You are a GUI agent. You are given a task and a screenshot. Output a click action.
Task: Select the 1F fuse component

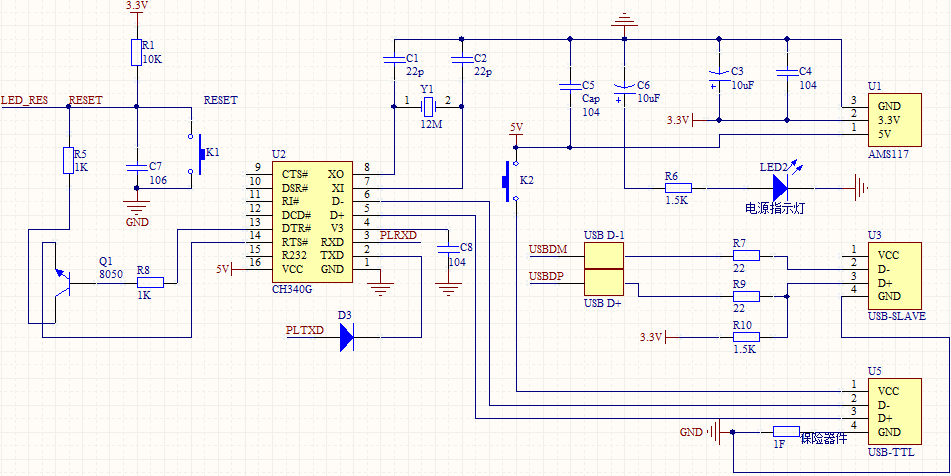point(786,432)
